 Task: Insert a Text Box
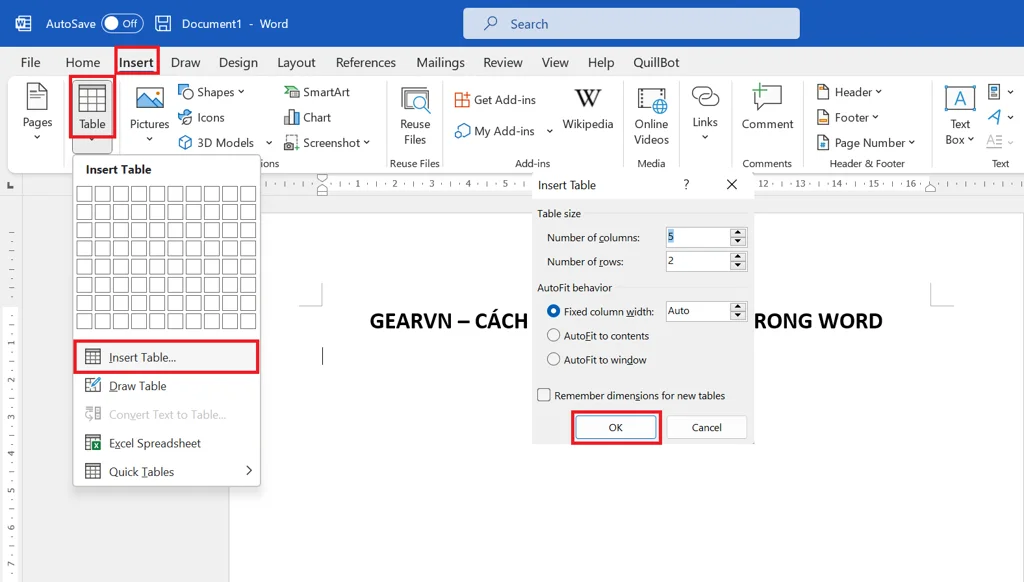pos(959,115)
